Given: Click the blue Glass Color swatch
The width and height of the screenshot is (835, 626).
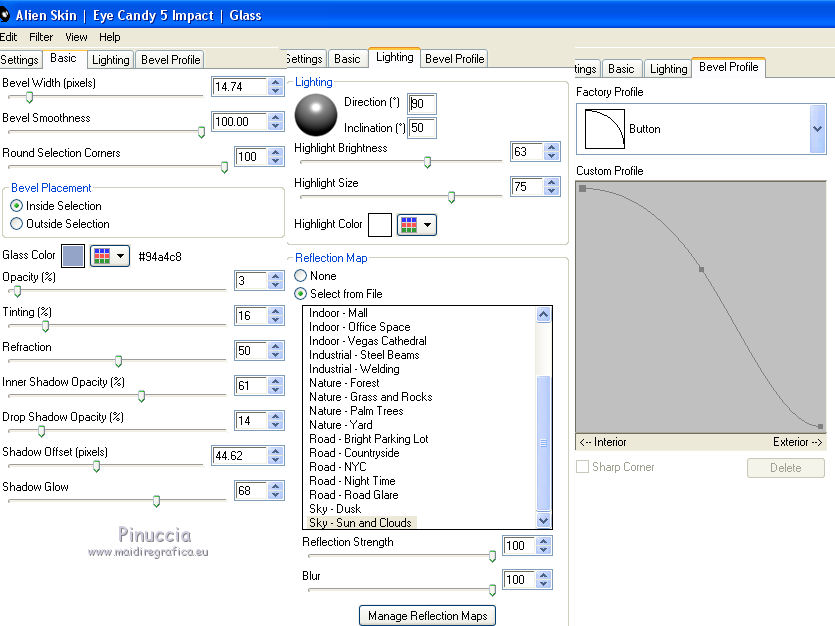Looking at the screenshot, I should (73, 256).
